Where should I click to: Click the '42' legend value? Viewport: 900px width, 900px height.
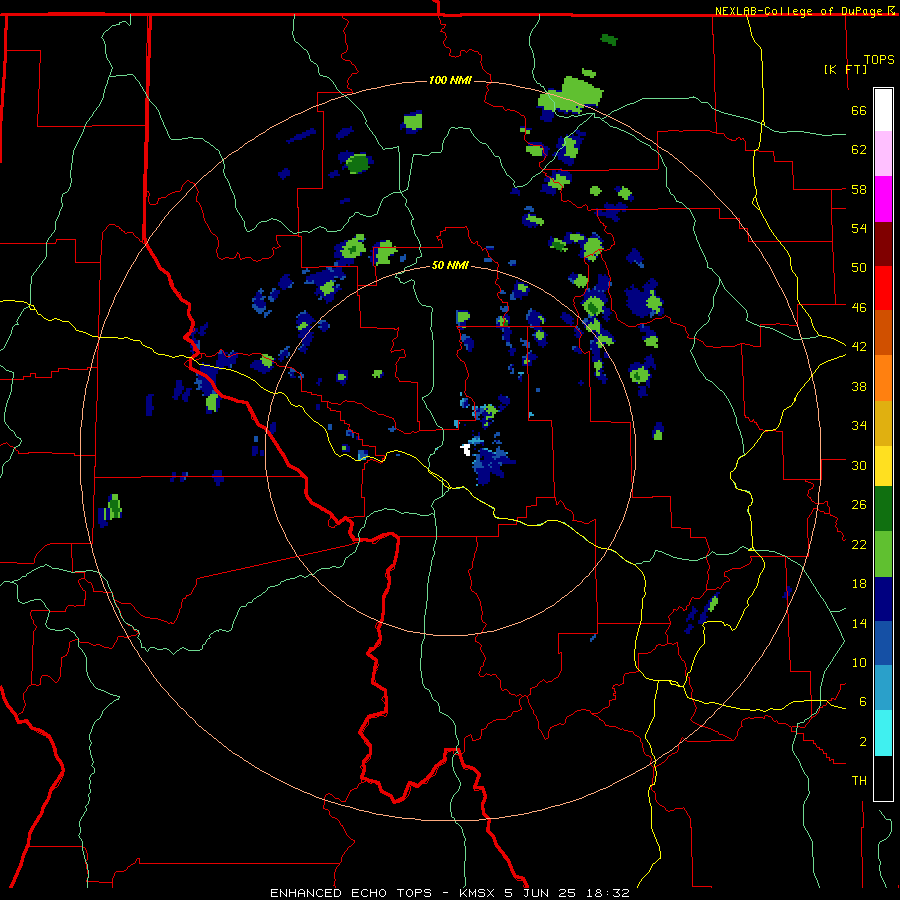[x=859, y=346]
